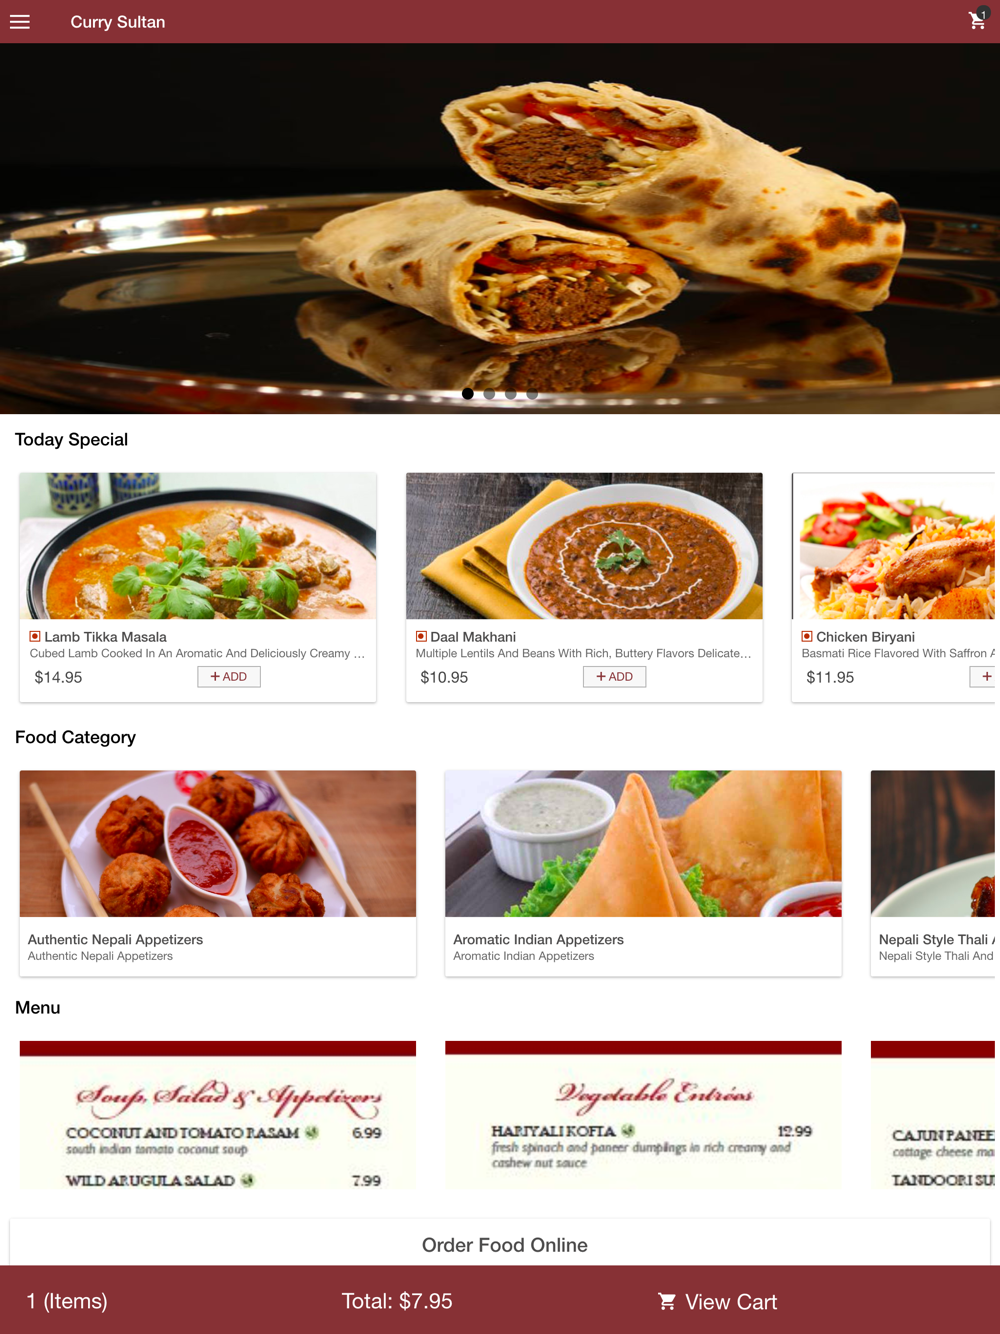Open the cart icon in header
The image size is (1000, 1334).
[x=978, y=20]
